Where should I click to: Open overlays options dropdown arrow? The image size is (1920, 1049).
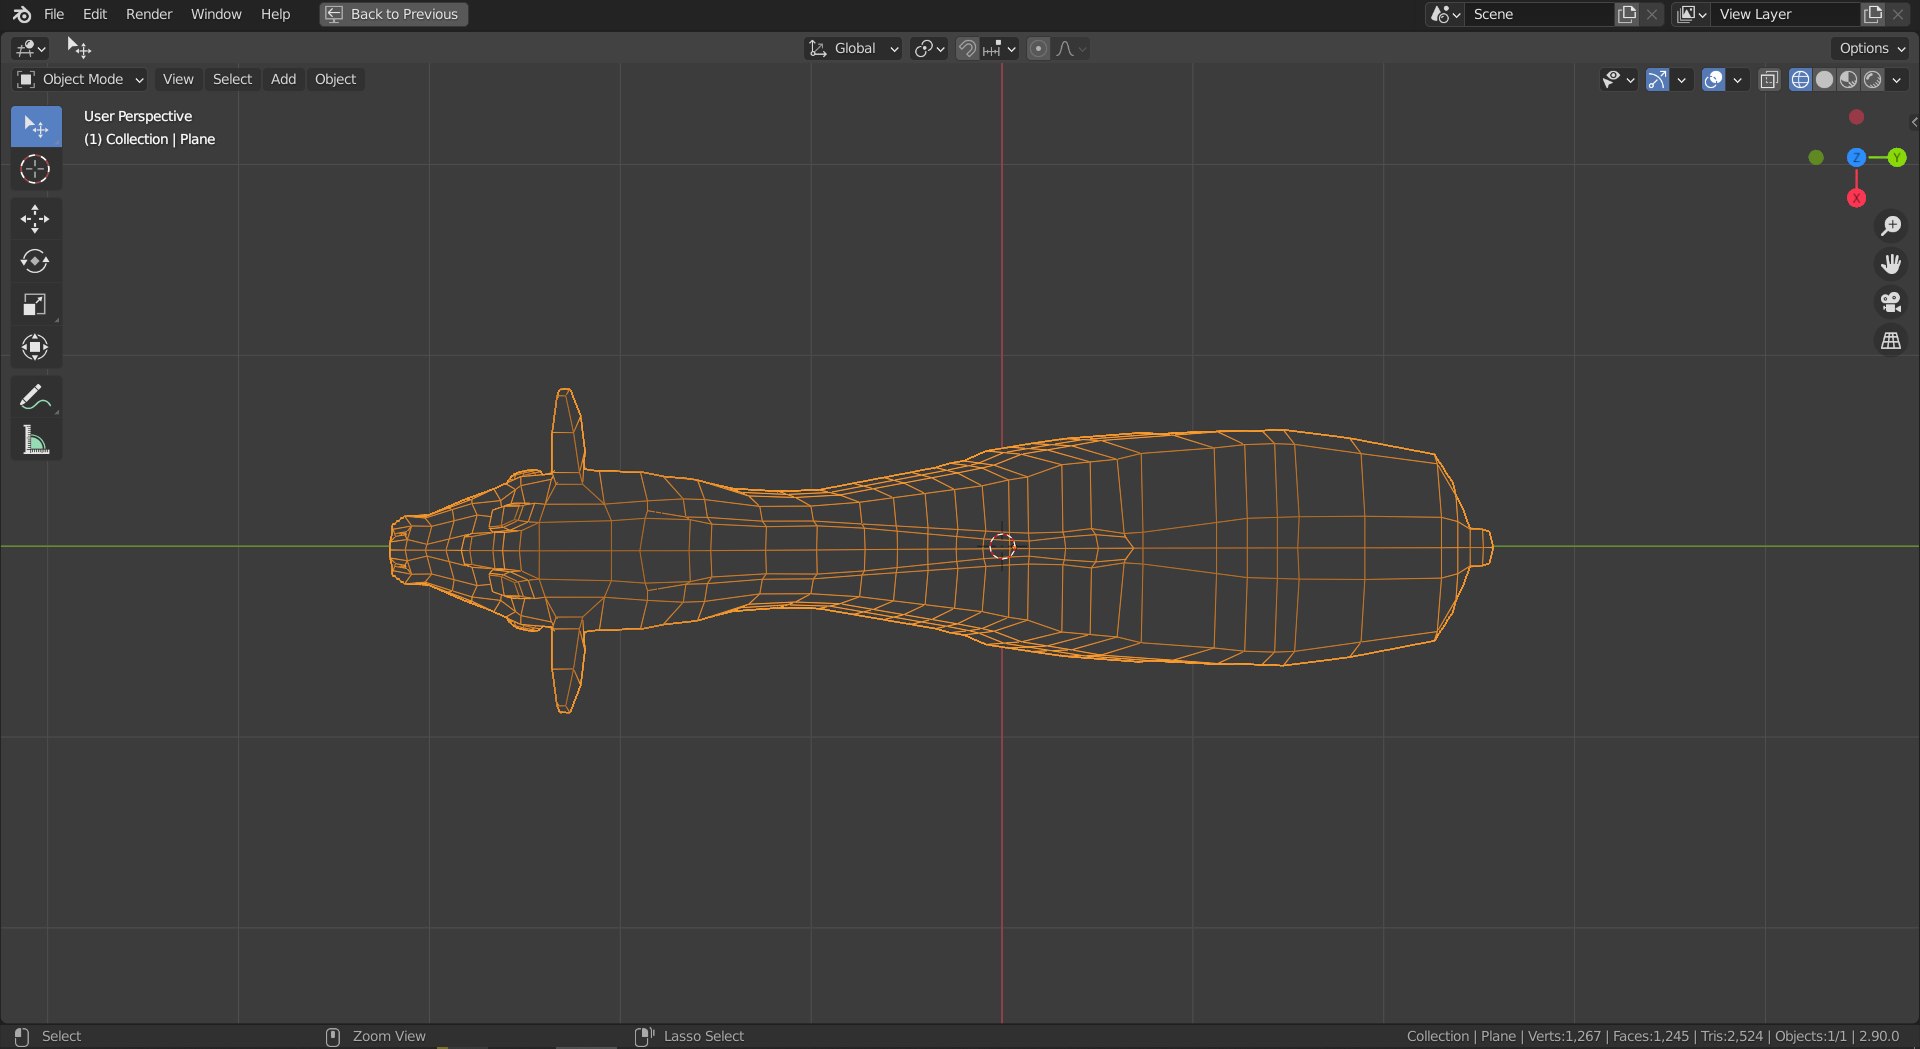click(x=1737, y=79)
